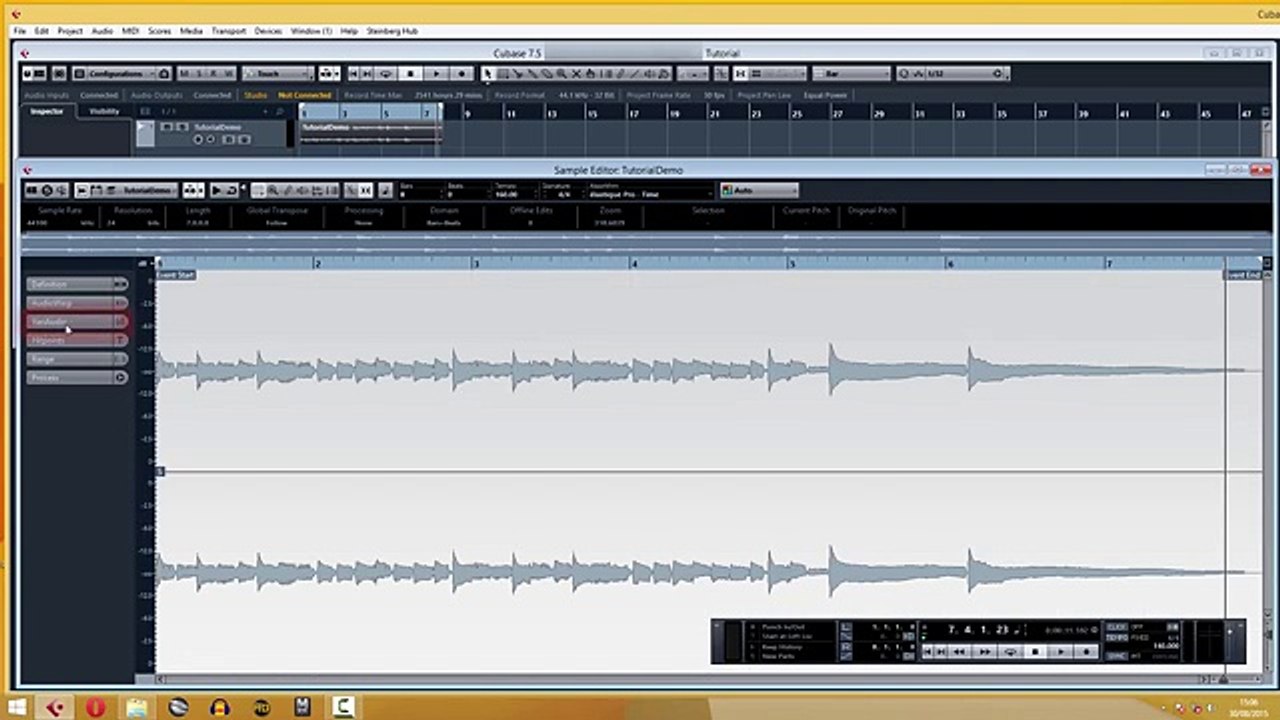Select the Zoom tool in Sample Editor toolbar
The image size is (1280, 720).
[x=273, y=190]
